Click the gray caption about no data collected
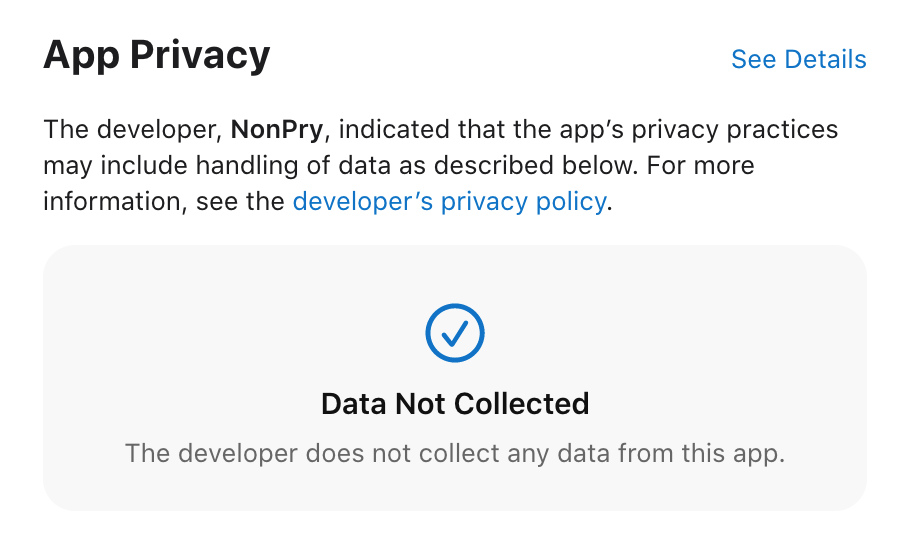The image size is (910, 542). click(x=455, y=453)
